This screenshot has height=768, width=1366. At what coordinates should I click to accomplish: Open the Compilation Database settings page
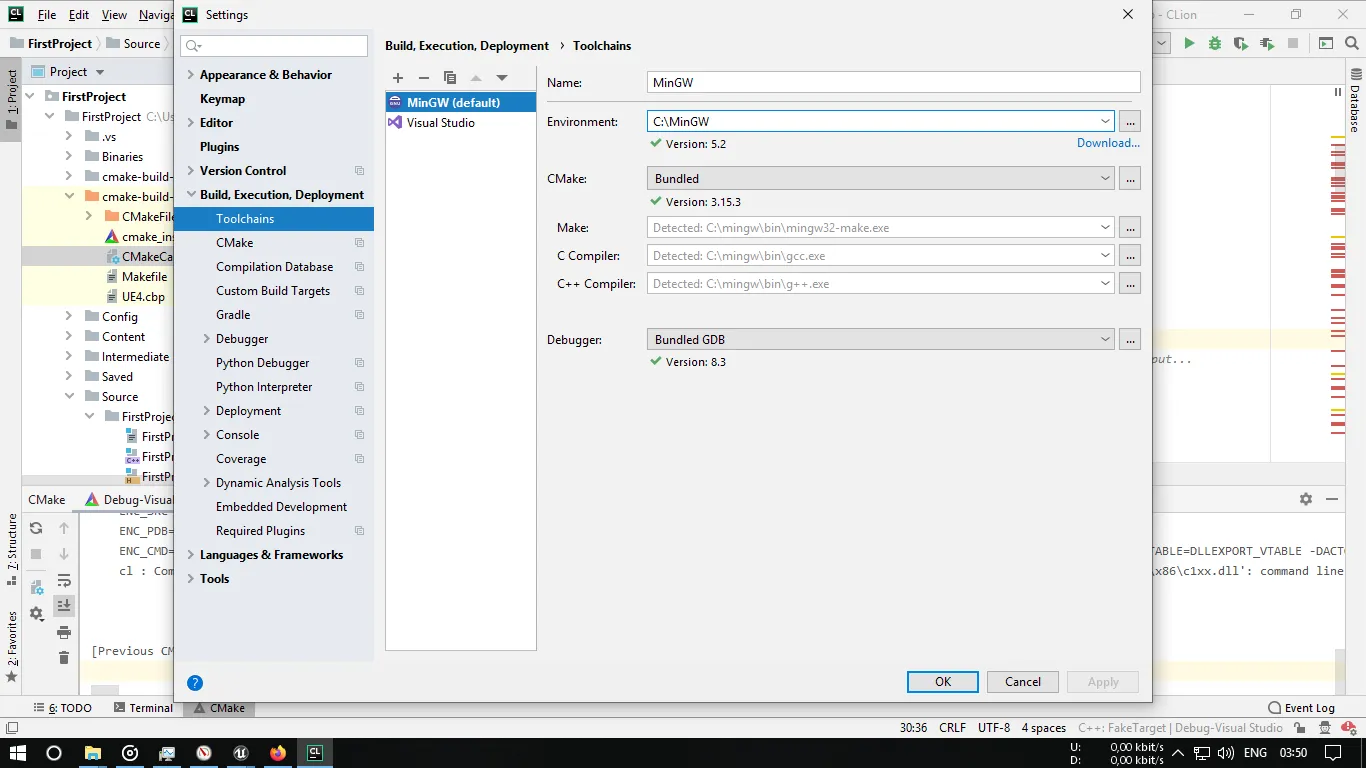point(274,267)
